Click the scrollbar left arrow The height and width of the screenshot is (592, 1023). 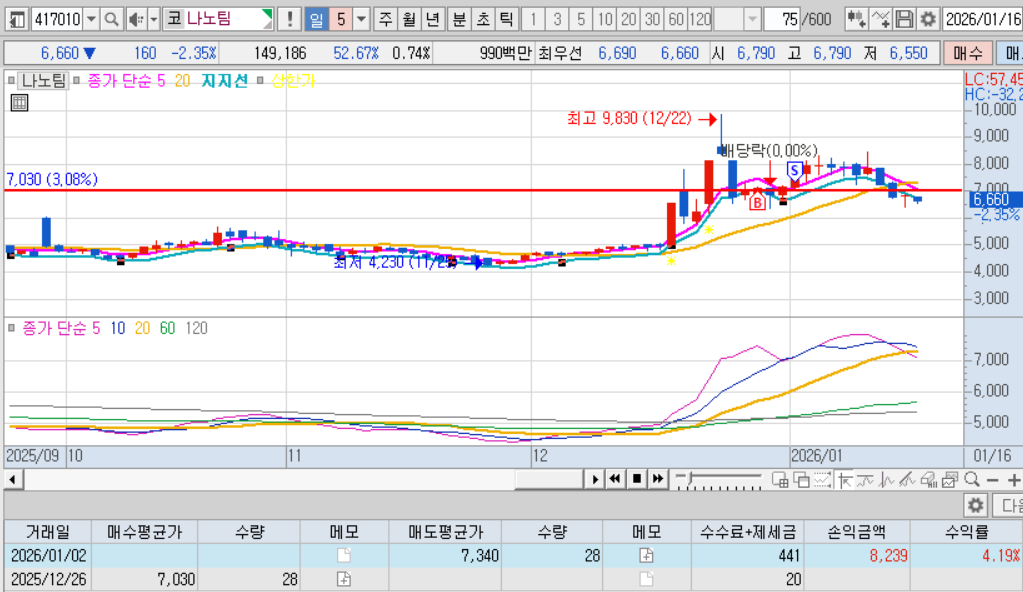click(12, 480)
